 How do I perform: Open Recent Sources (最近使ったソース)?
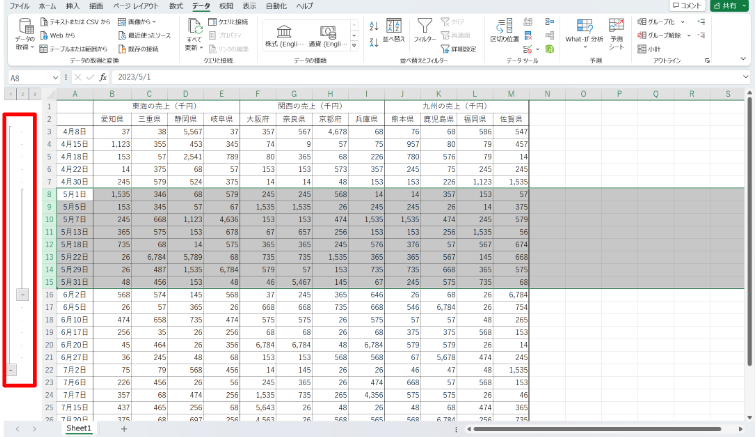click(144, 35)
